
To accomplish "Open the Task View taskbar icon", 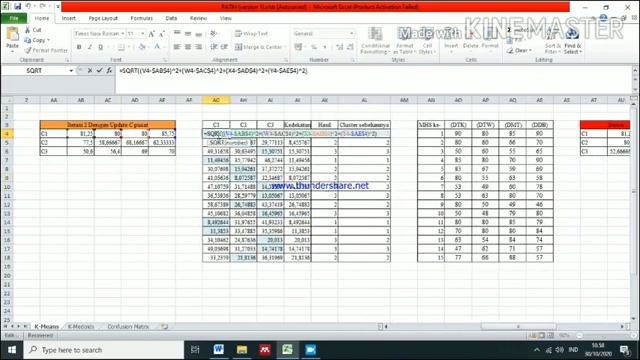I will [195, 350].
